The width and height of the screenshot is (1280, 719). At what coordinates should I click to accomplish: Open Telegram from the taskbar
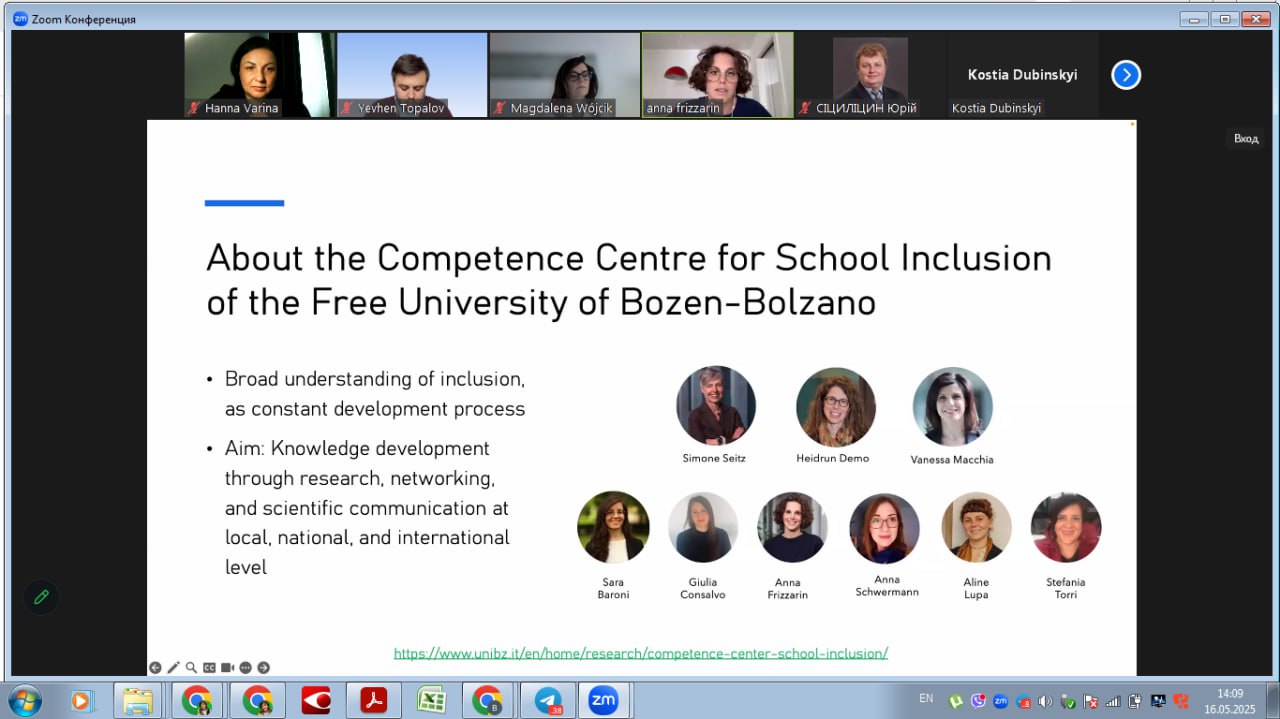547,701
